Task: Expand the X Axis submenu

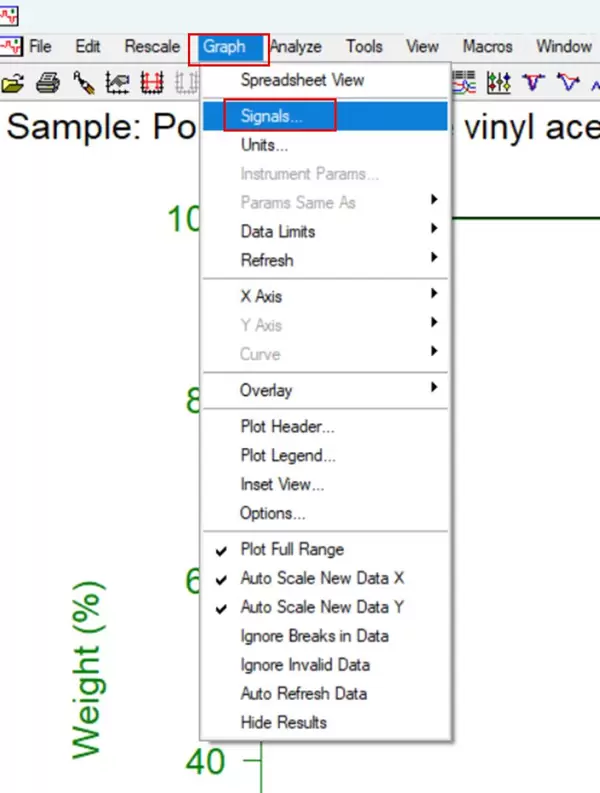Action: pyautogui.click(x=261, y=295)
